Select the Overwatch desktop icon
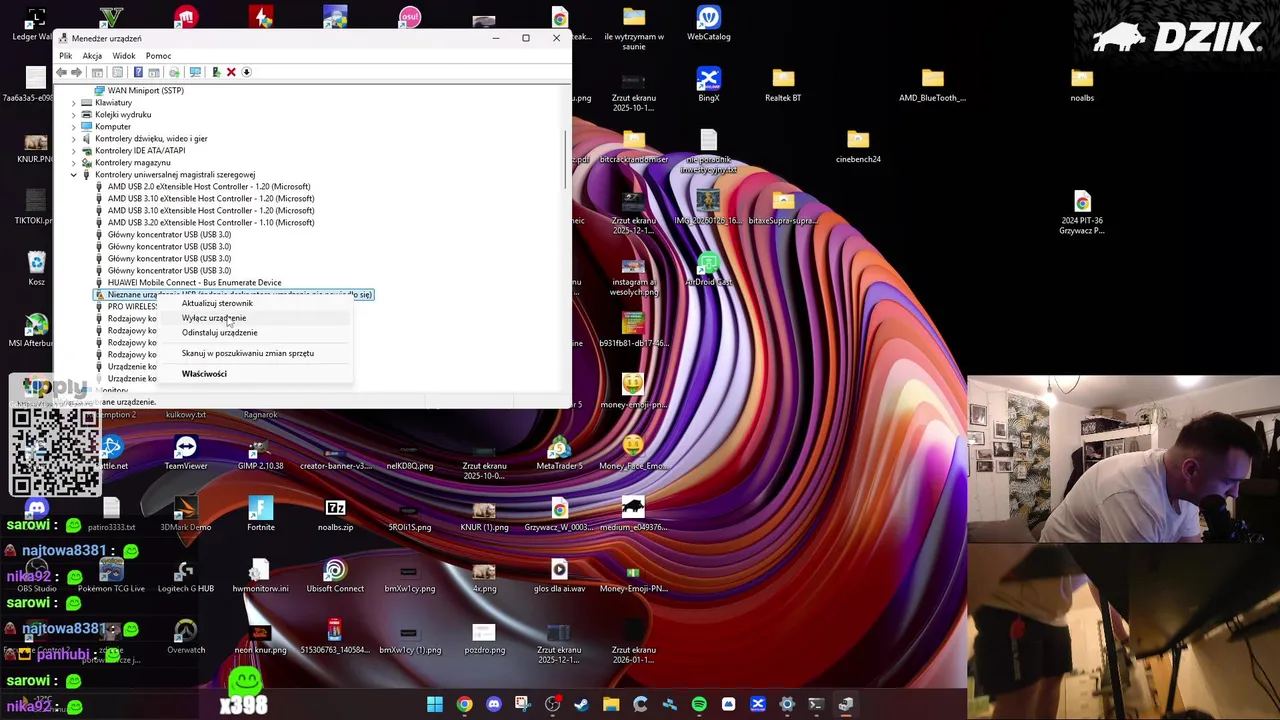 point(186,637)
